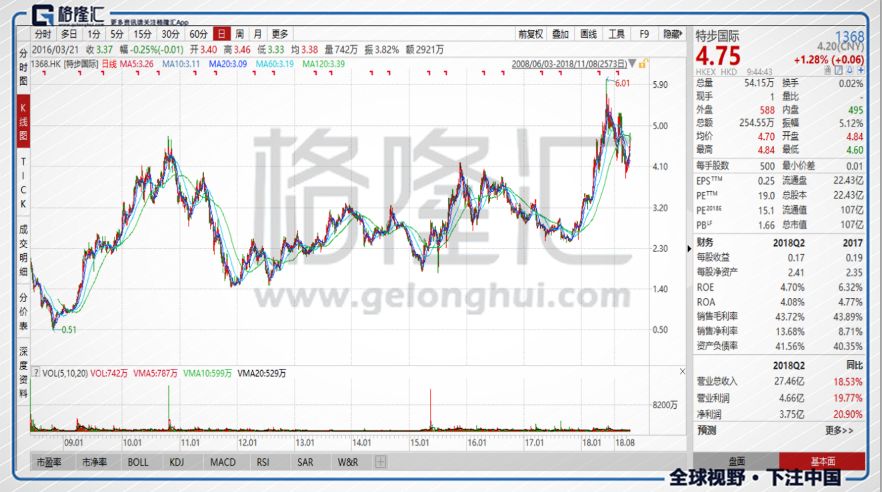
Task: Close the volume indicator panel with X
Action: (682, 372)
